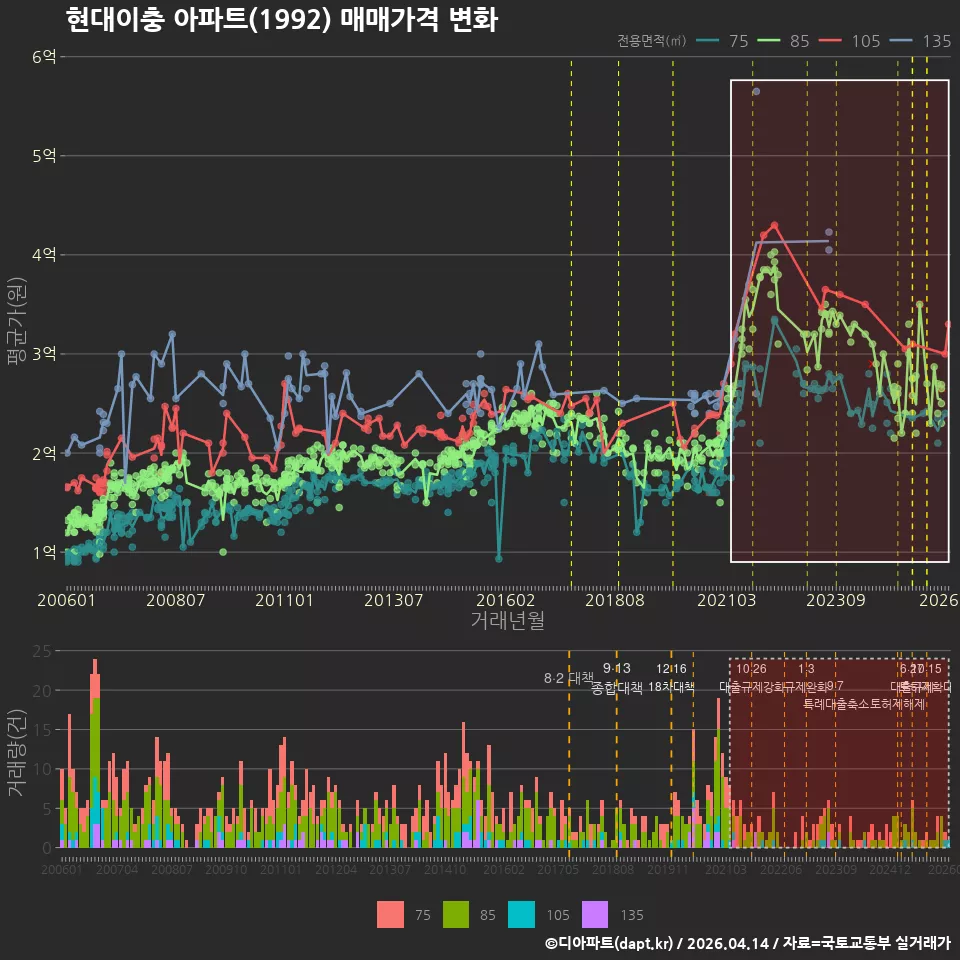Click the cyan 105 volume legend swatch

pyautogui.click(x=521, y=915)
